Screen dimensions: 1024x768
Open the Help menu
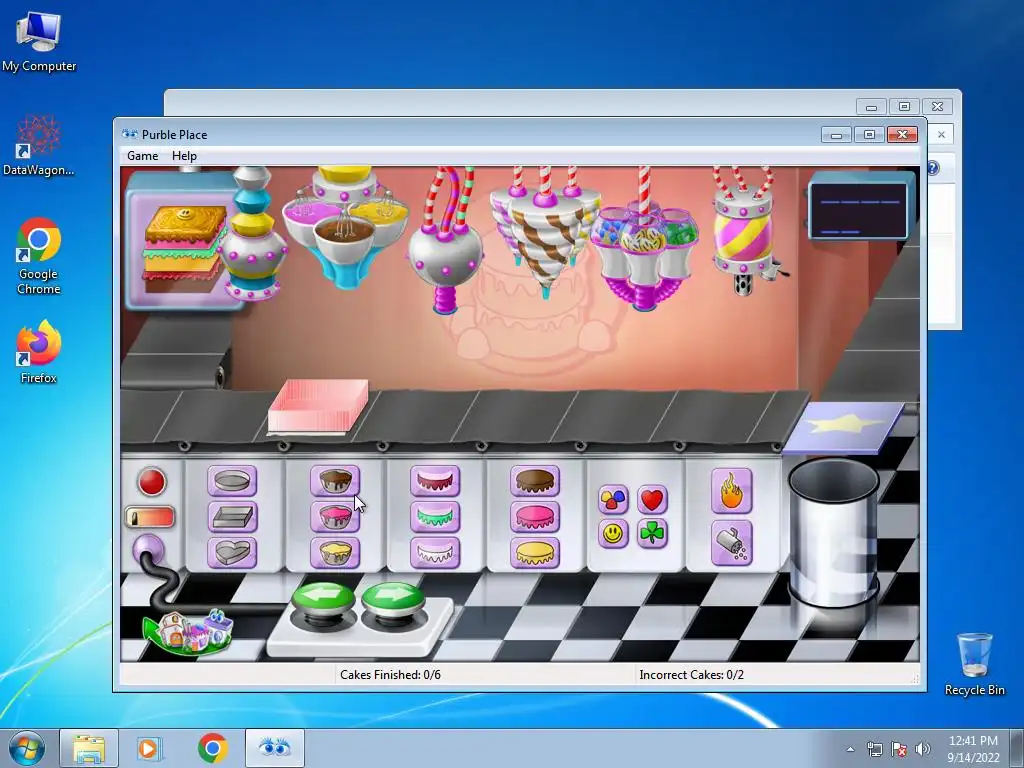click(184, 155)
